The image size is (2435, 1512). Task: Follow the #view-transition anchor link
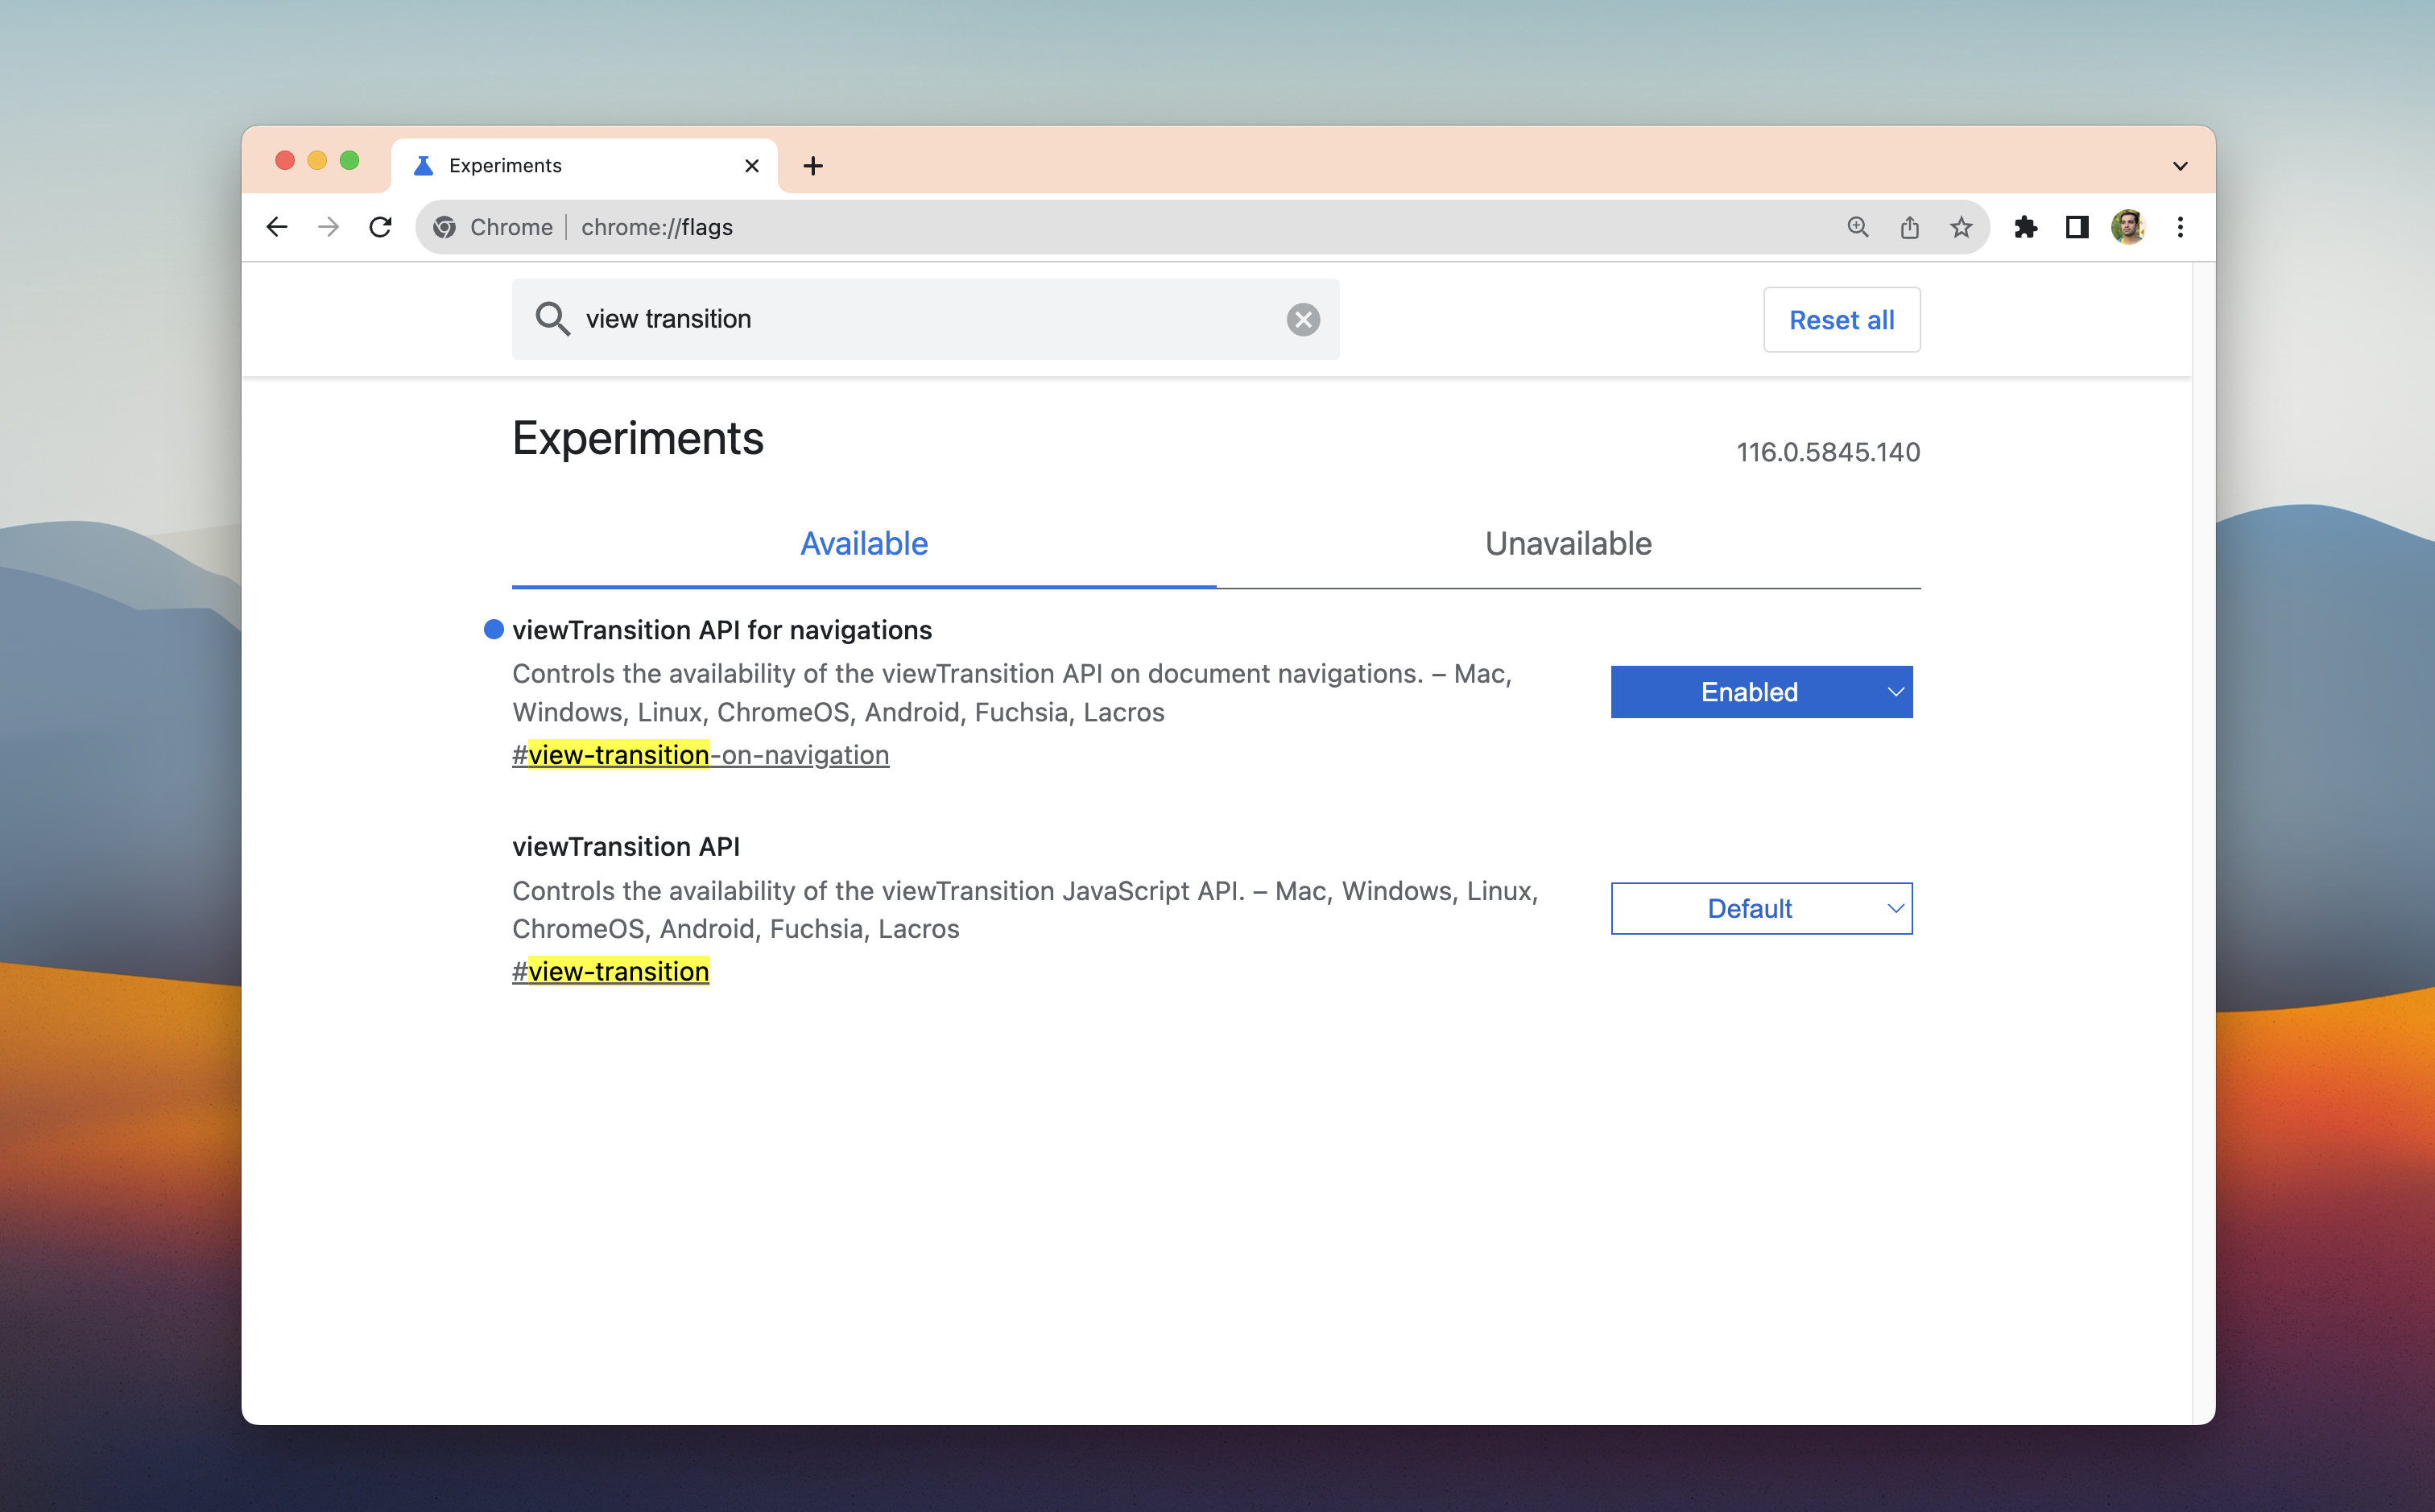point(610,971)
